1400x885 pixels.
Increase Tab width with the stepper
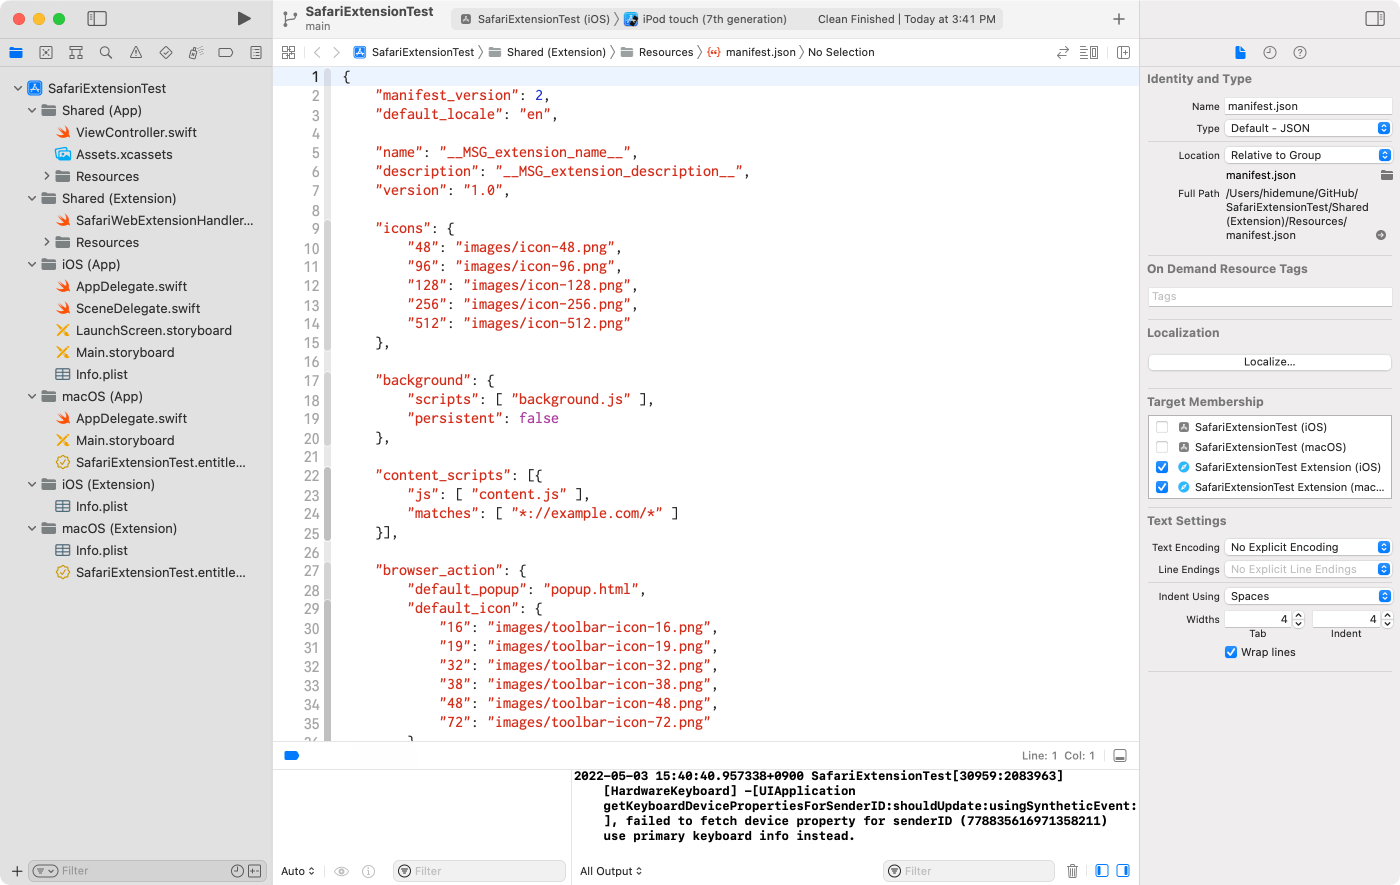tap(1298, 616)
